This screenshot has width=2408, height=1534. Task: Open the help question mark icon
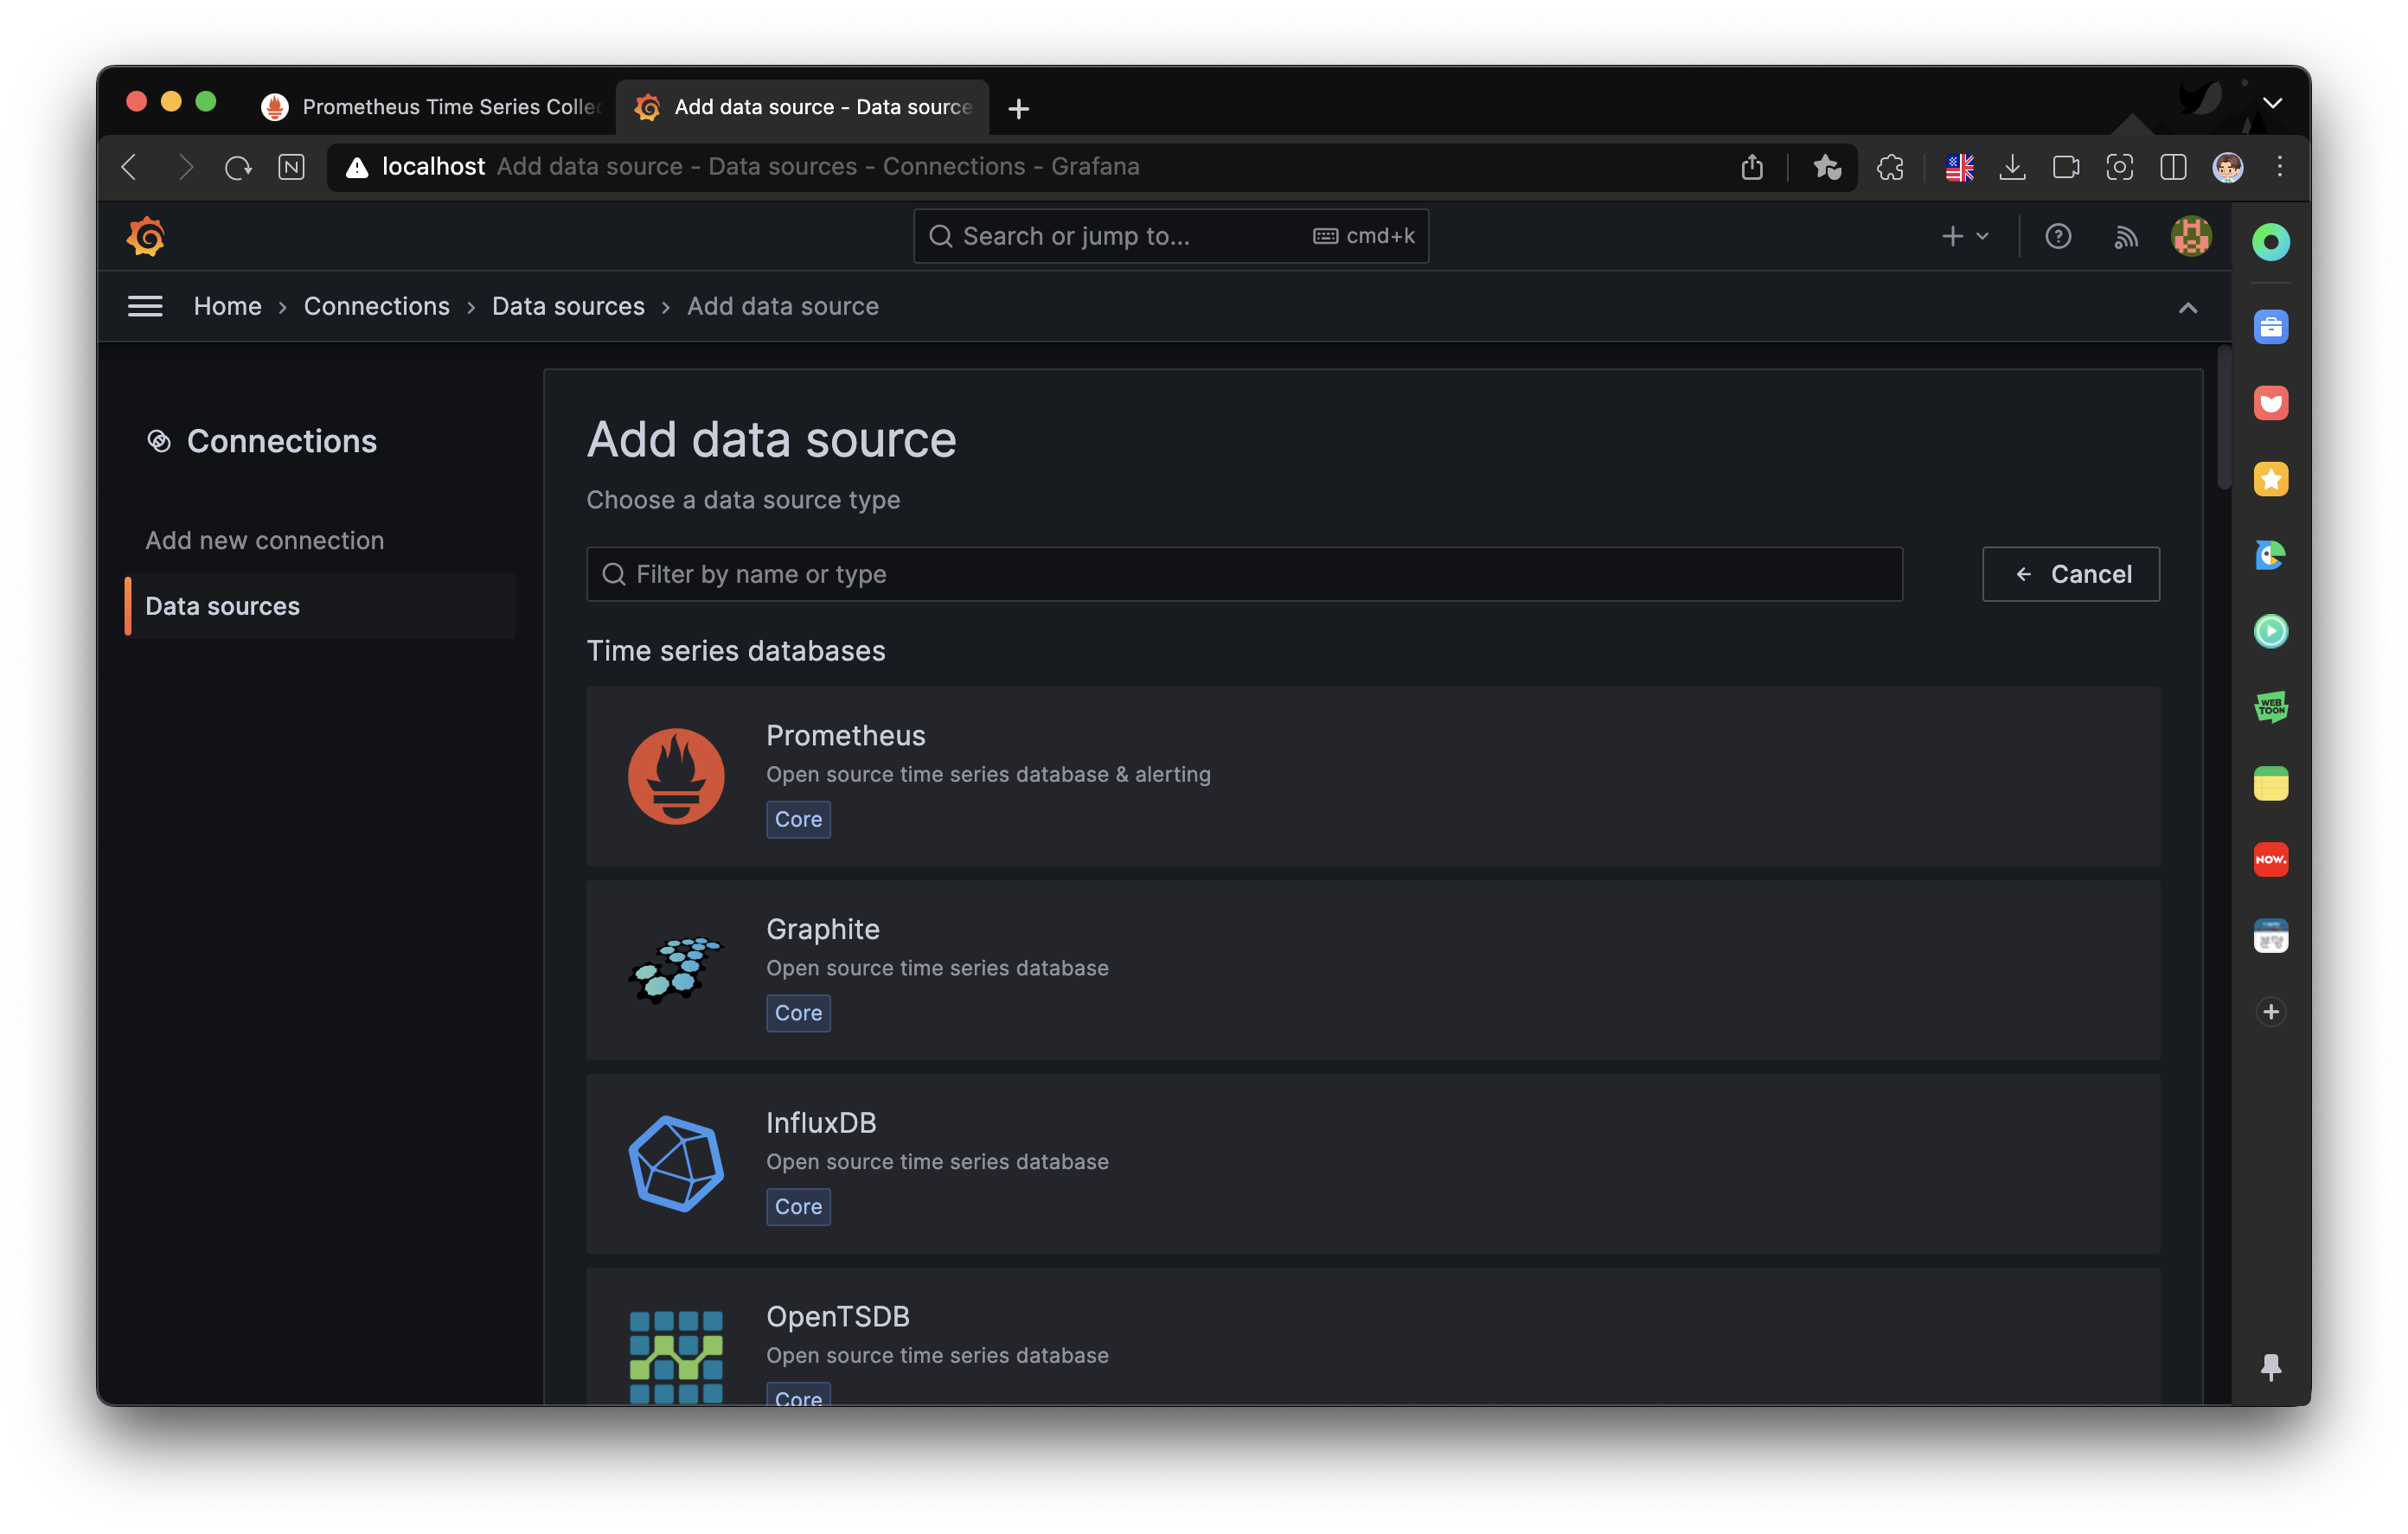tap(2057, 236)
